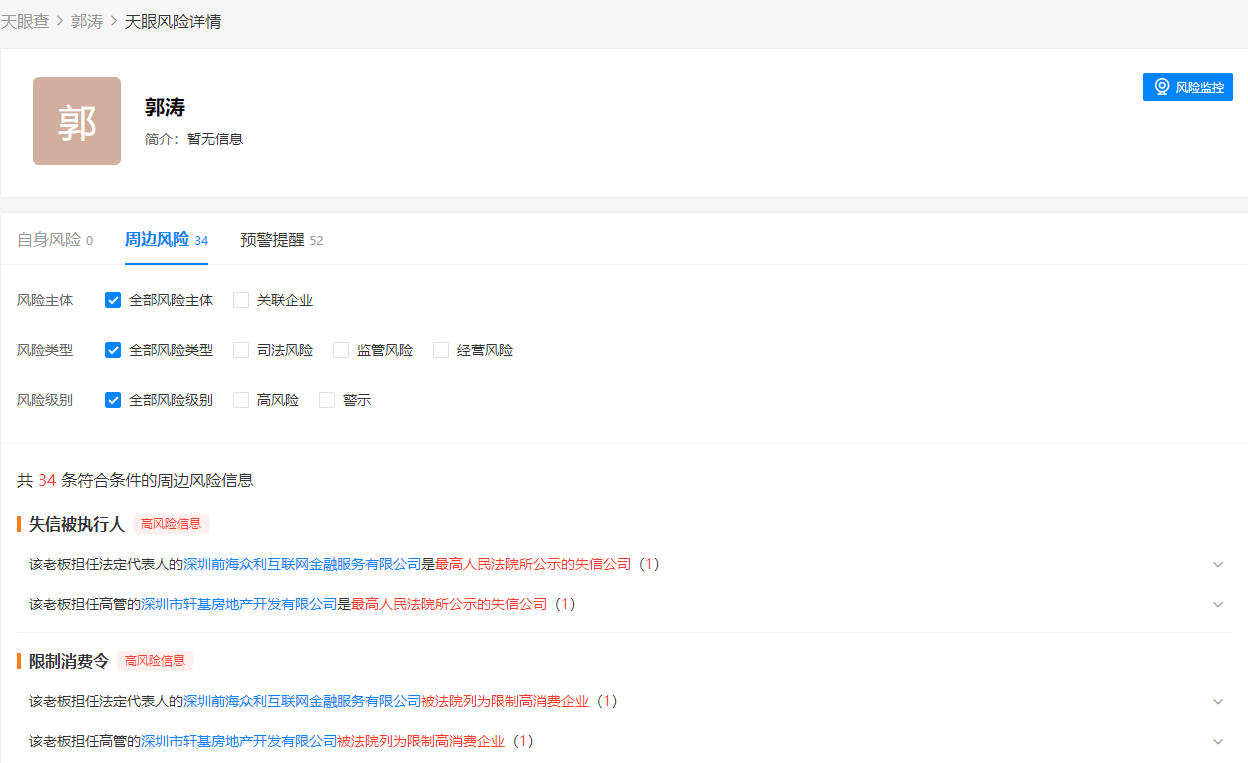Viewport: 1248px width, 763px height.
Task: Toggle 全部风险主体 checkbox
Action: [x=113, y=300]
